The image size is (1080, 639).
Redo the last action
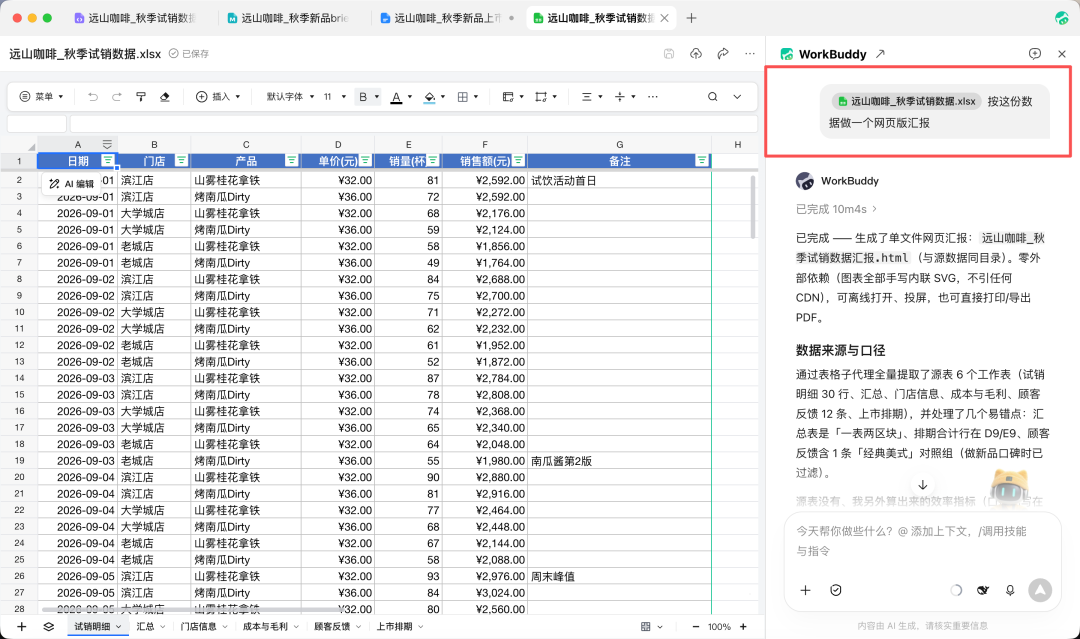tap(116, 97)
